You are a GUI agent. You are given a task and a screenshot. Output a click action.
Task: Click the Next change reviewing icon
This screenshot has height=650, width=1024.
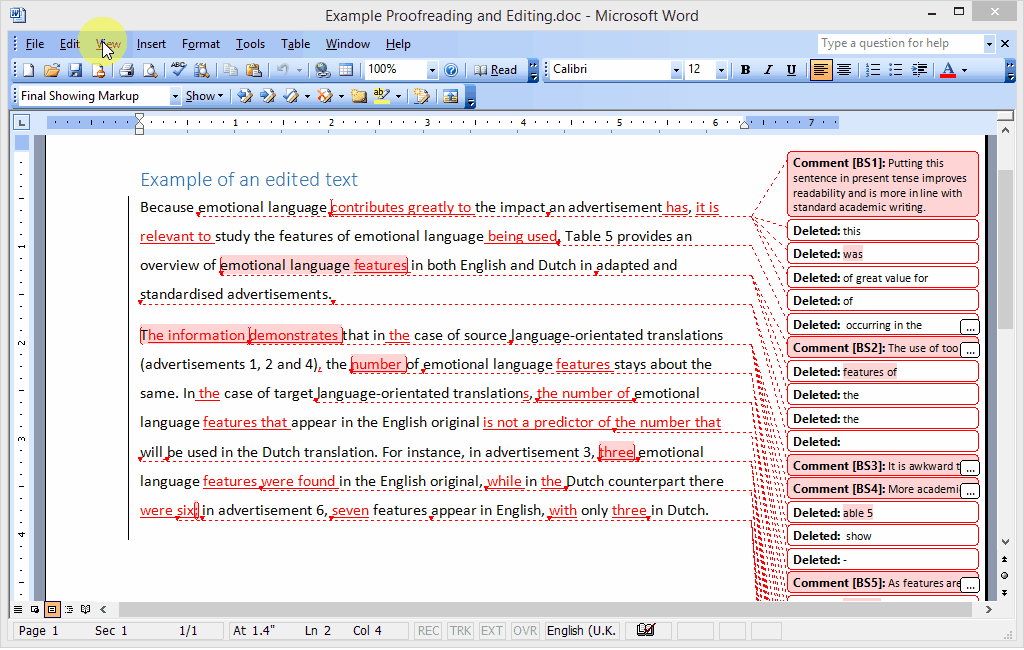(267, 95)
